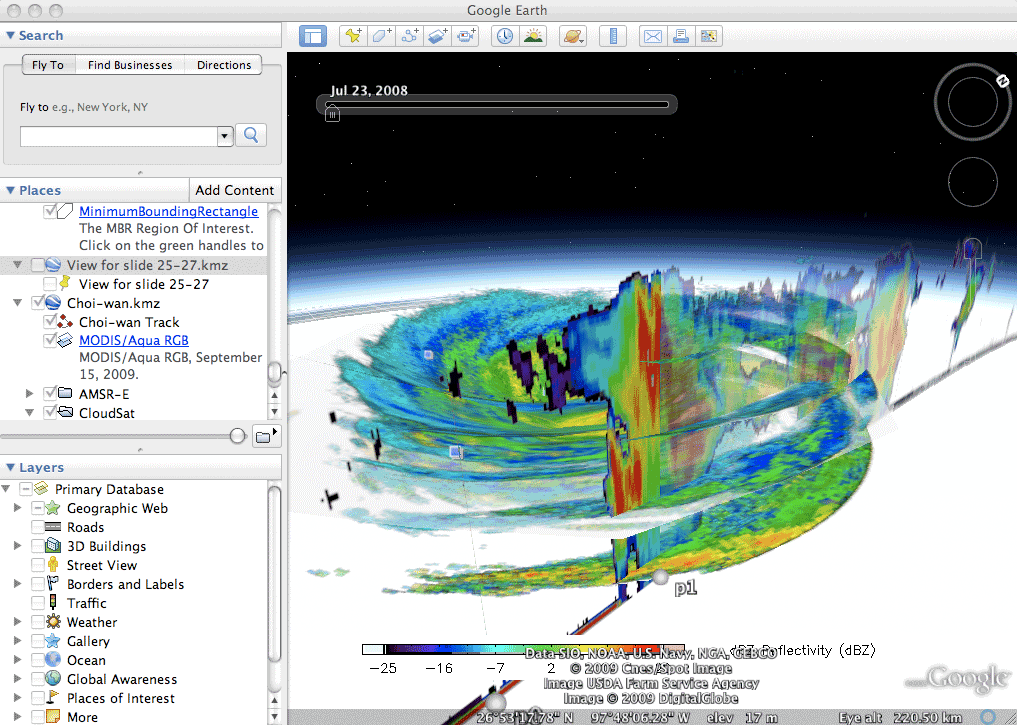Uncheck the Choi-wan Track checkbox
The image size is (1017, 725).
pos(50,322)
